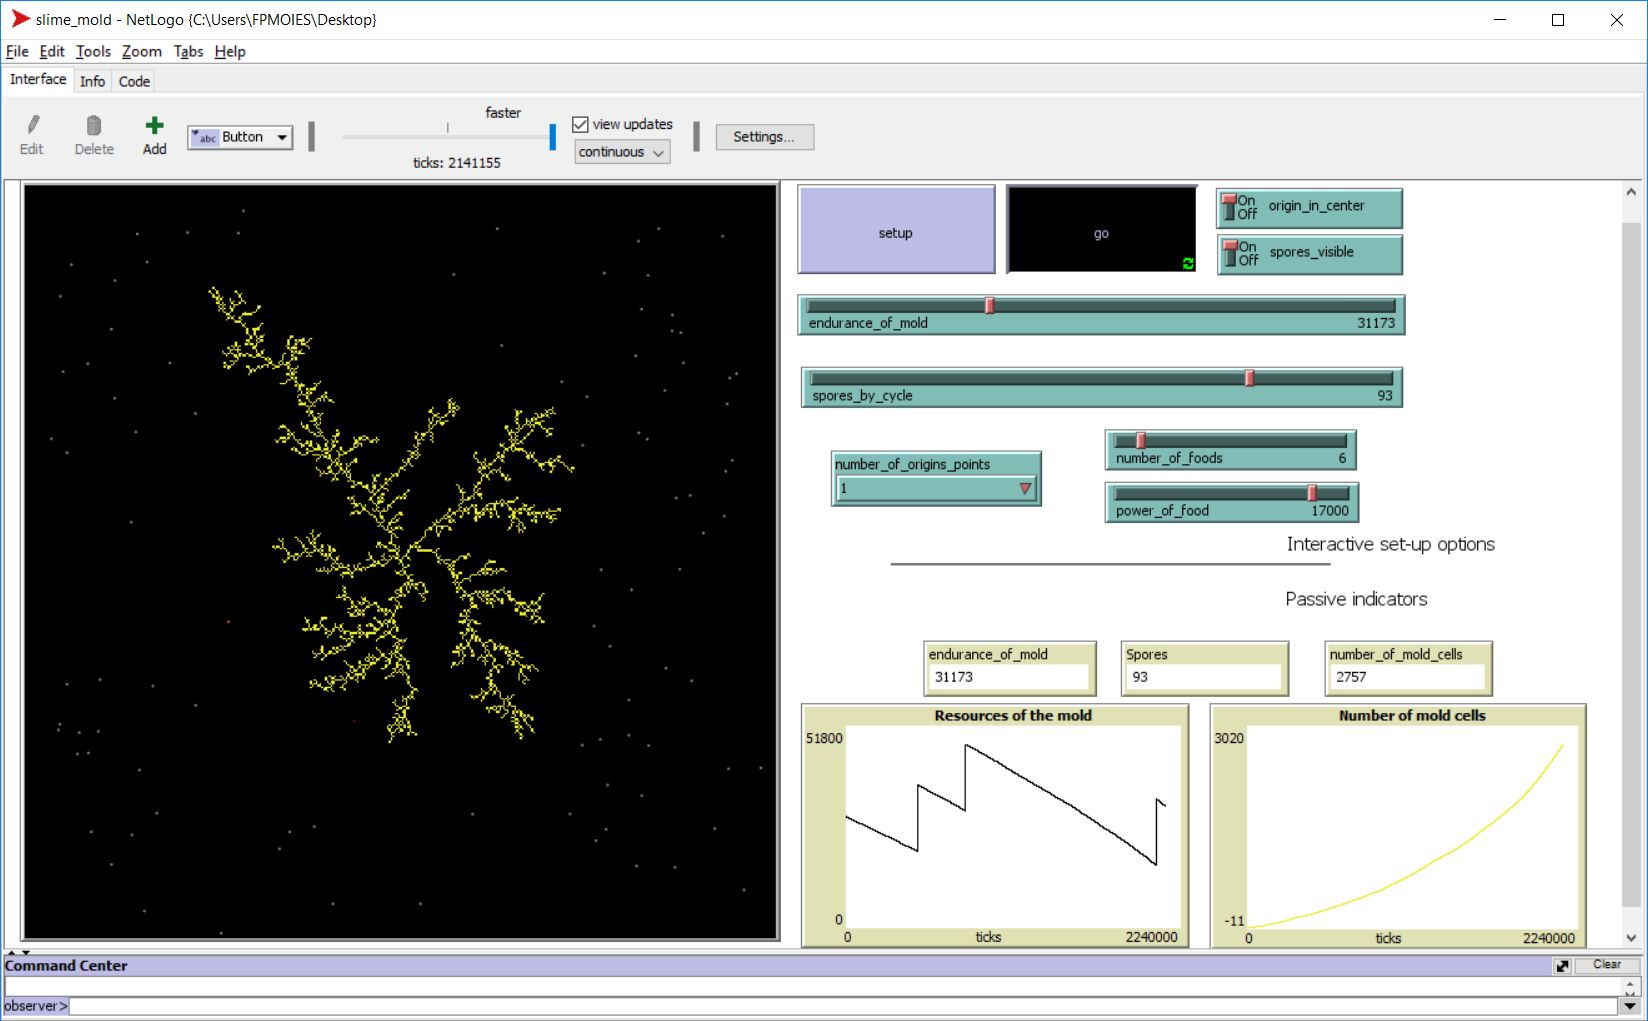Viewport: 1648px width, 1021px height.
Task: Click the green Add plus icon
Action: point(154,126)
